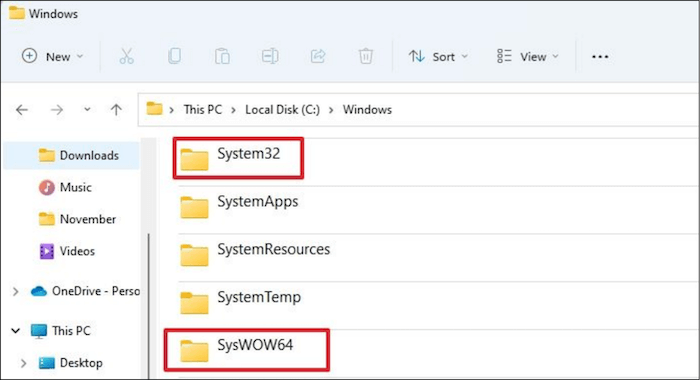This screenshot has height=380, width=700.
Task: Select Music in navigation pane
Action: pyautogui.click(x=71, y=187)
